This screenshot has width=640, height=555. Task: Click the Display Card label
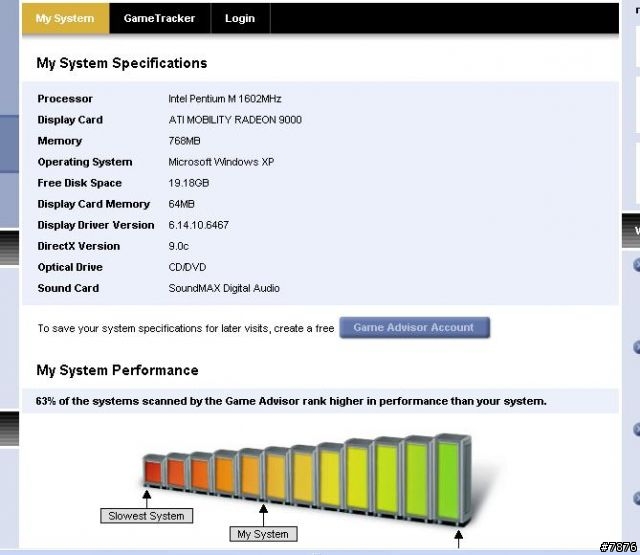tap(70, 120)
